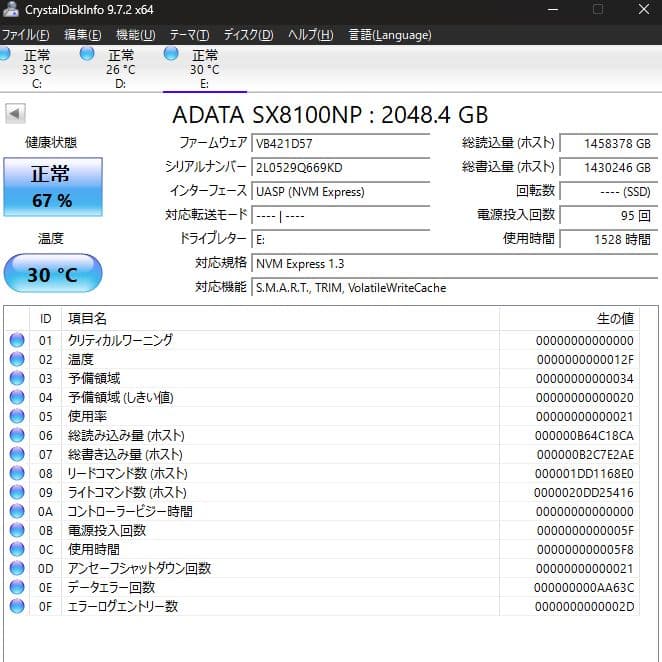Image resolution: width=662 pixels, height=662 pixels.
Task: Click raw value 0000000000012F
Action: pos(585,360)
